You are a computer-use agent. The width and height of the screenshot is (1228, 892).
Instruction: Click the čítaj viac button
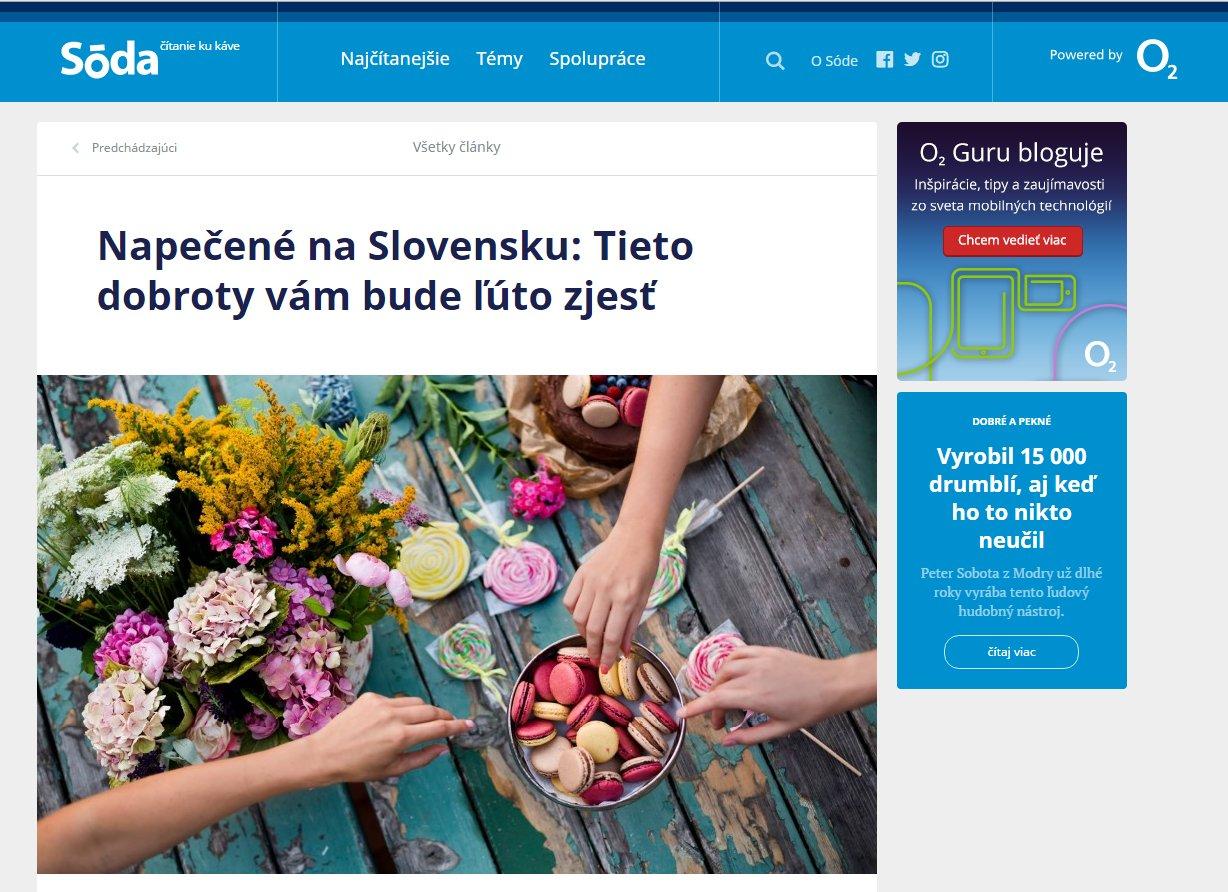(1011, 652)
